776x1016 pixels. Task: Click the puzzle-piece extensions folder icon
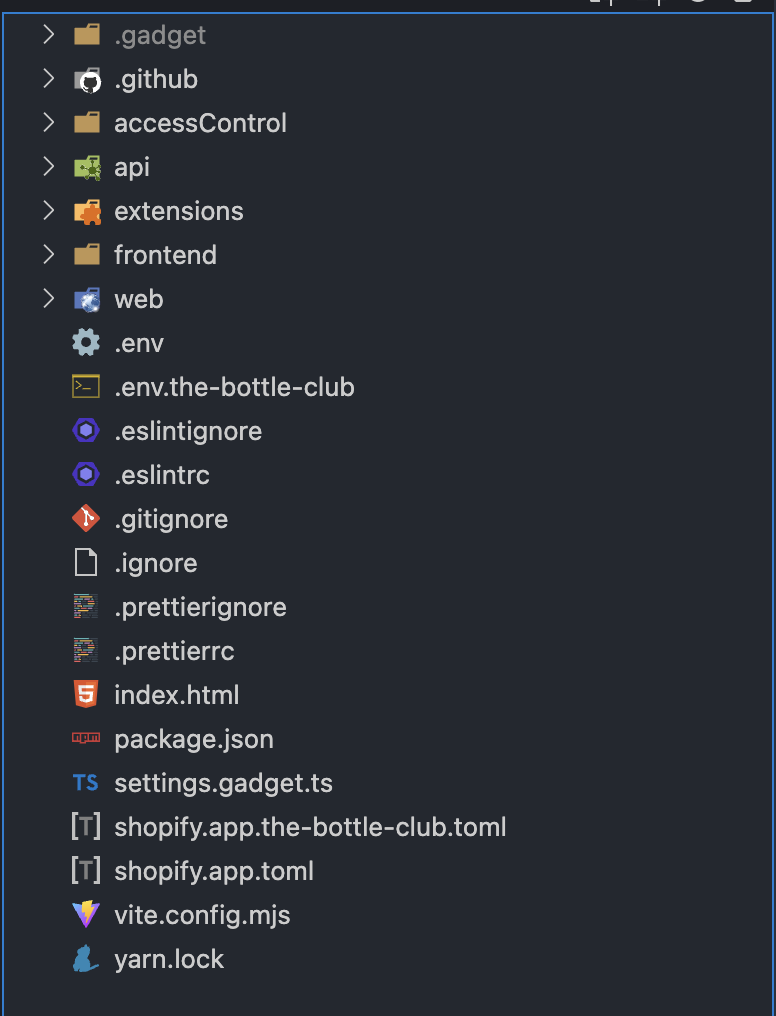[87, 212]
